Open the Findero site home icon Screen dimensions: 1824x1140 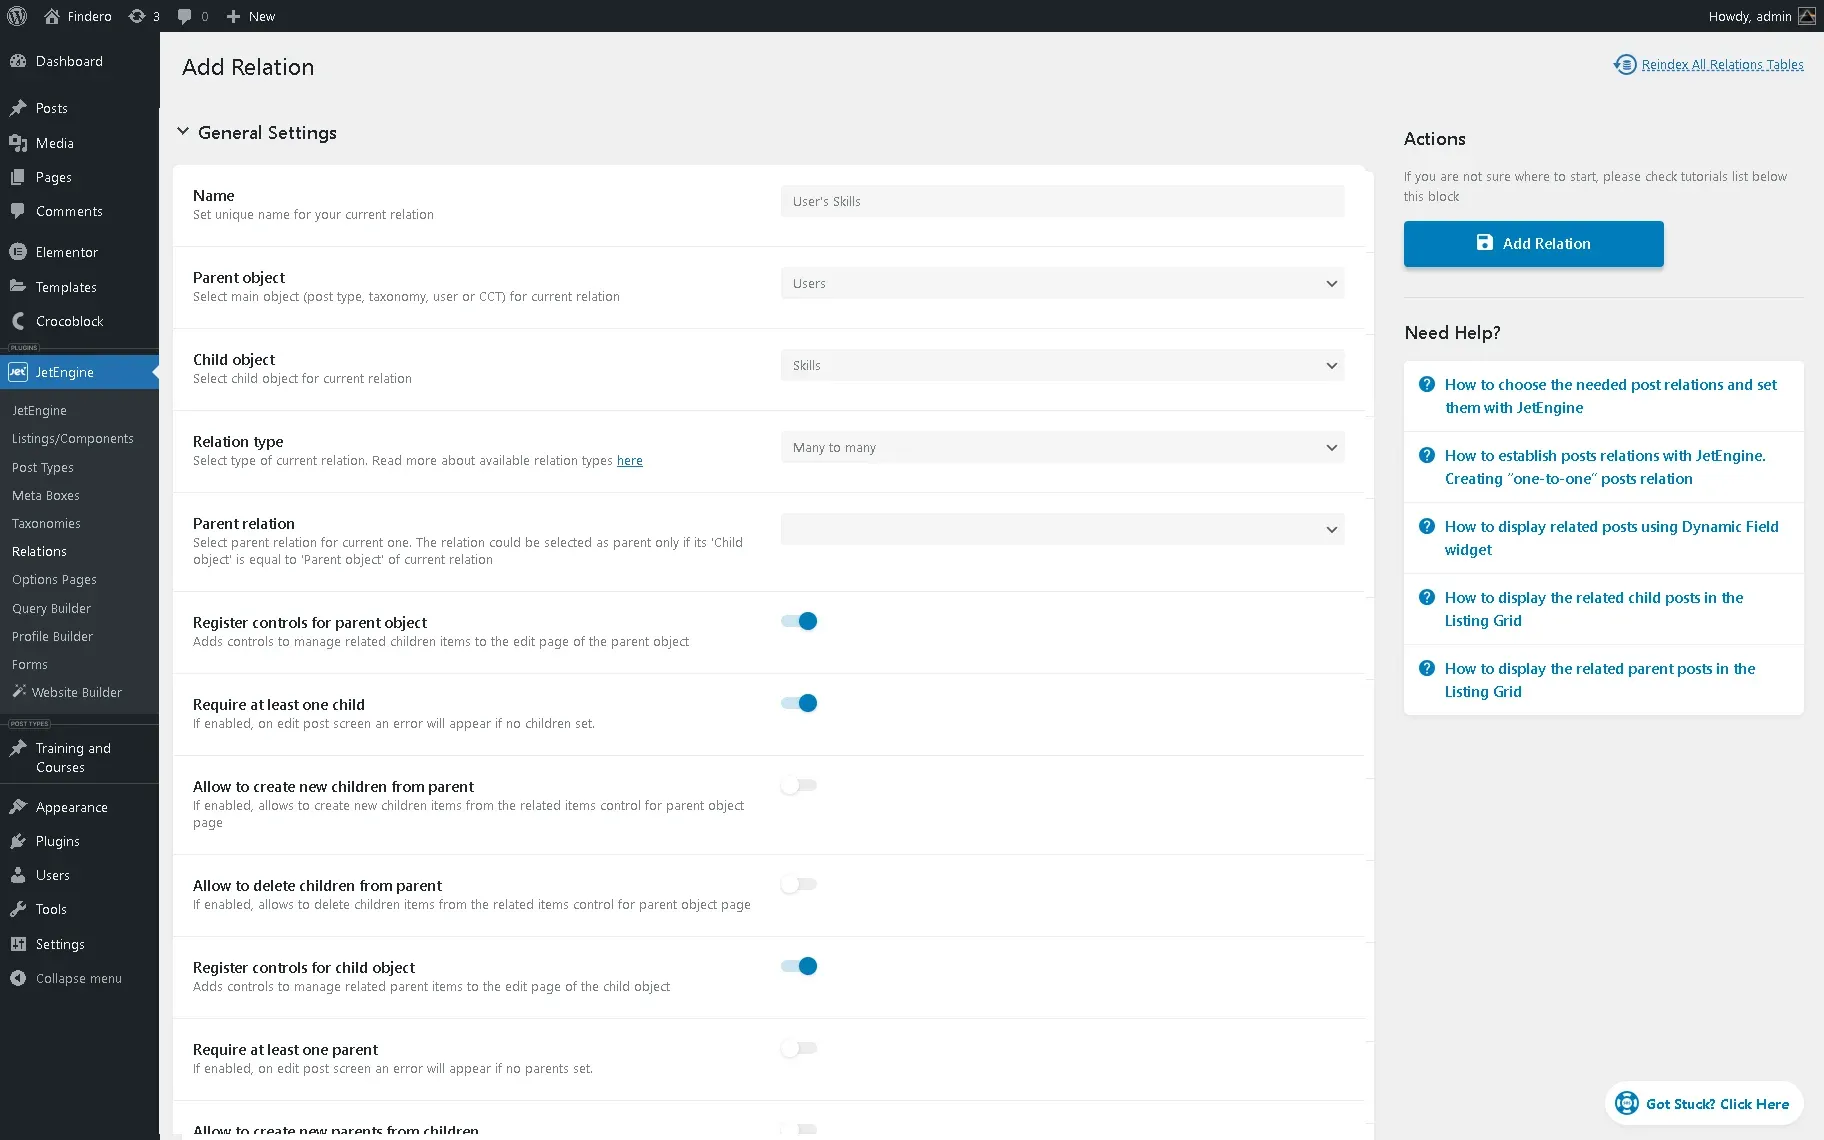(52, 16)
